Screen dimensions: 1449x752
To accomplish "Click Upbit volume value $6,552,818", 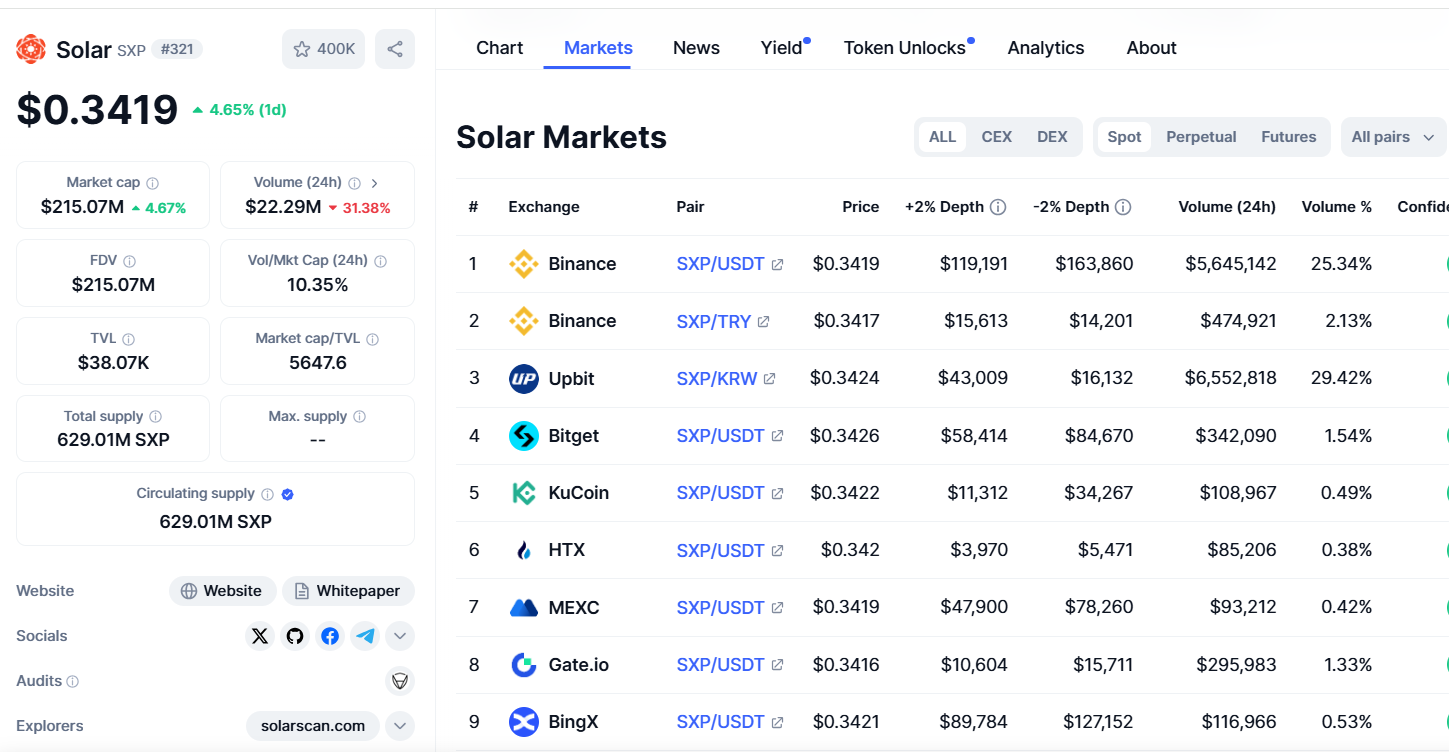I will pos(1230,379).
